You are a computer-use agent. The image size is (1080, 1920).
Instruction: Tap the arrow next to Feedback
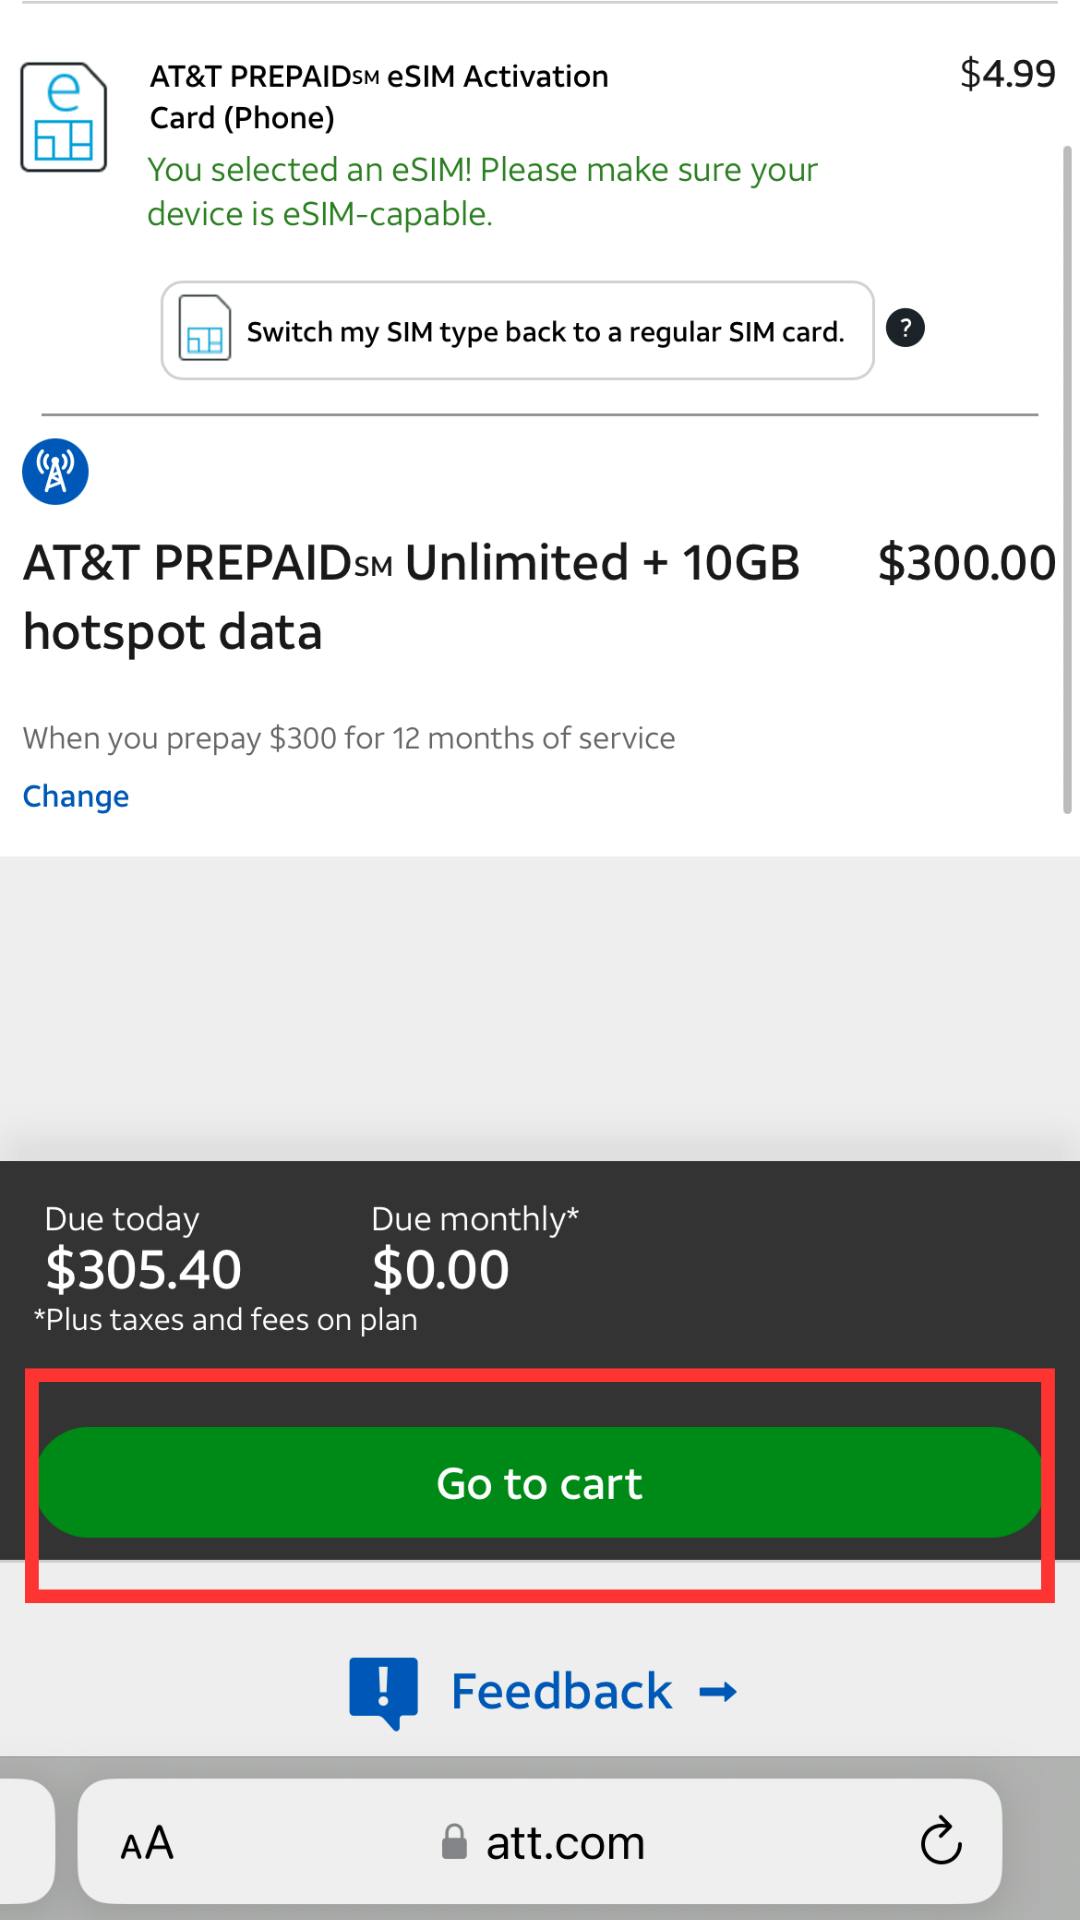716,1690
